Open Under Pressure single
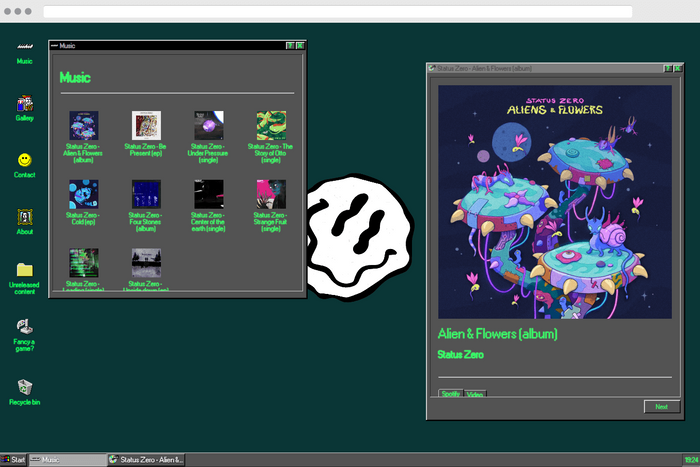 [x=209, y=125]
